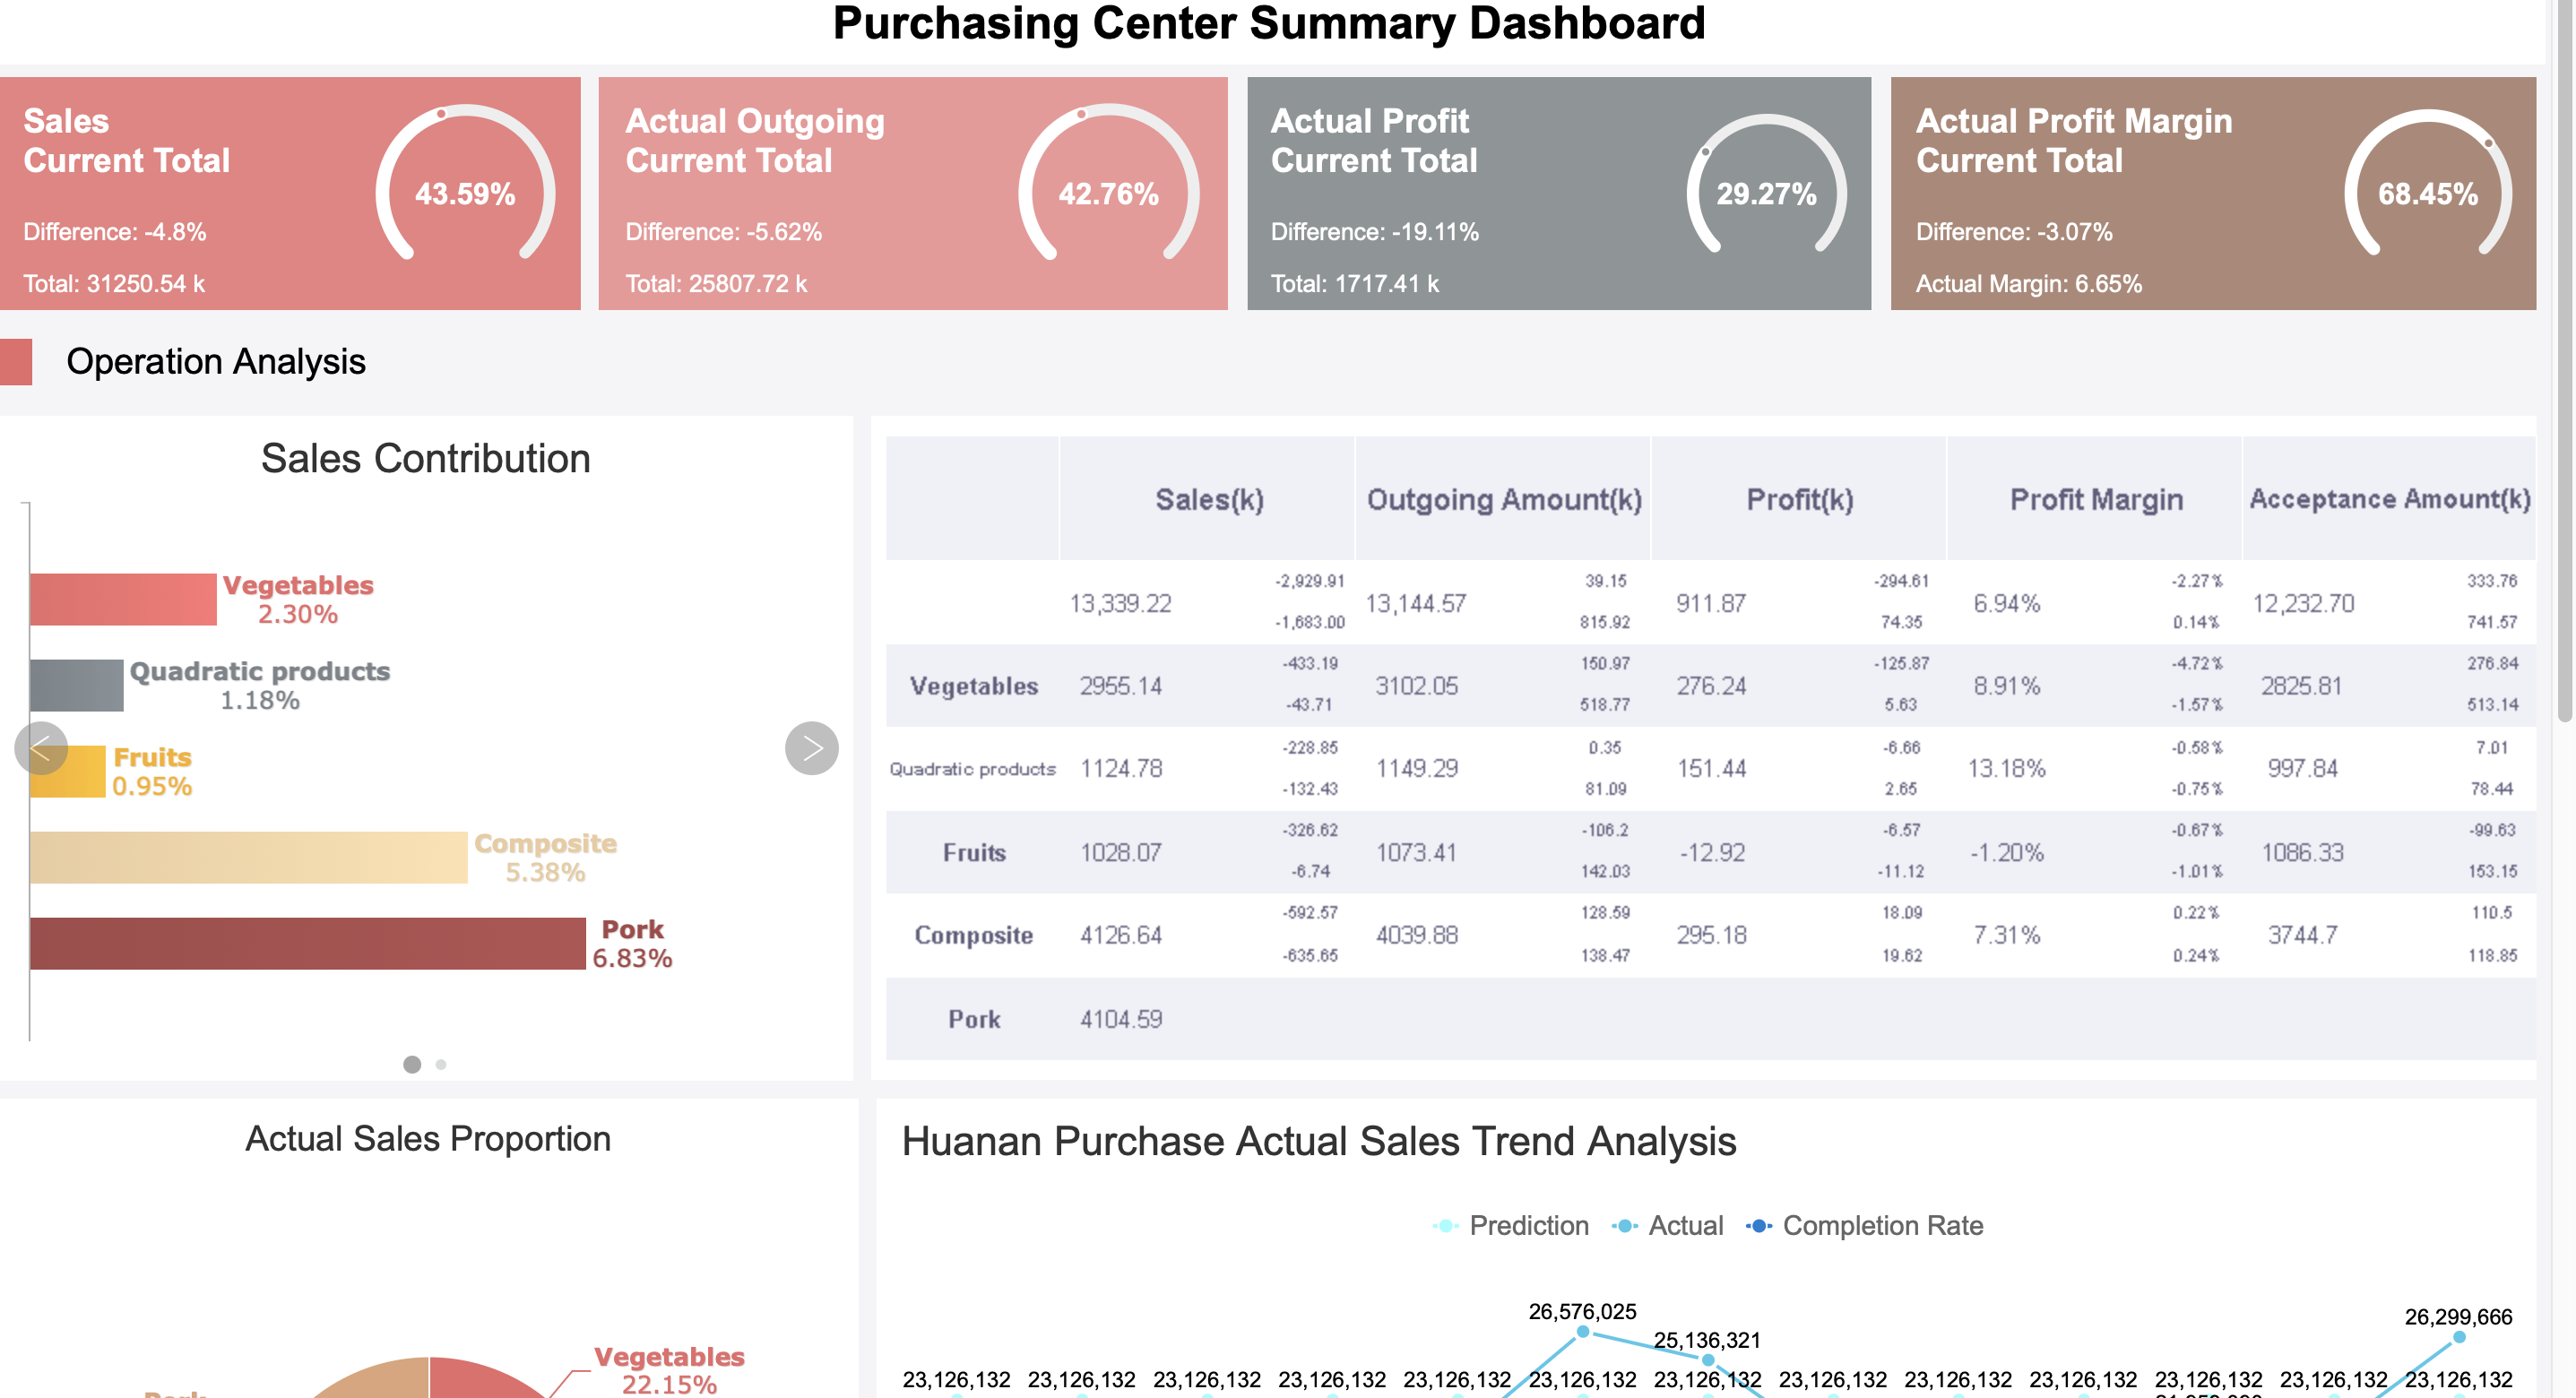Viewport: 2576px width, 1398px height.
Task: Click the Actual Outgoing 42.76% gauge
Action: tap(1109, 185)
